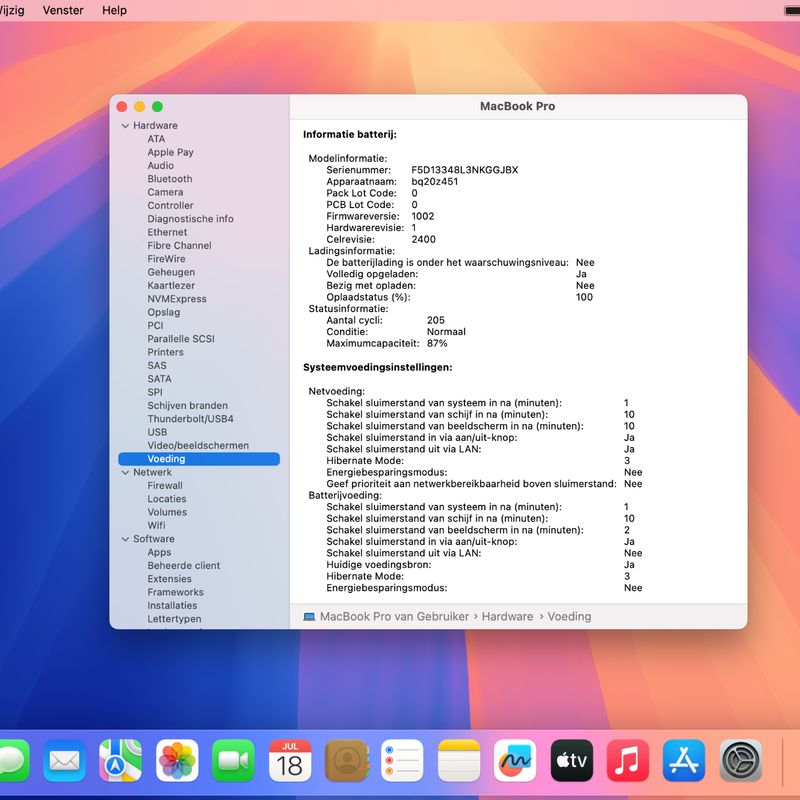Select ATA in the sidebar
This screenshot has height=800, width=800.
(x=156, y=139)
